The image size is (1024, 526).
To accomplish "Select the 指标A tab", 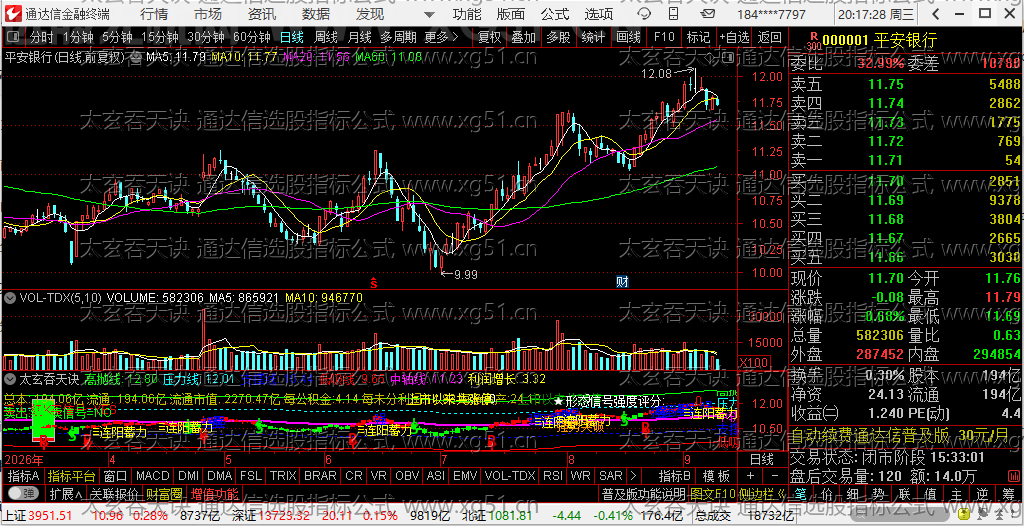I will [x=23, y=476].
